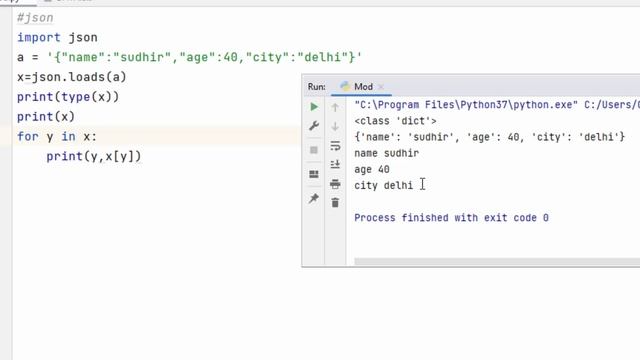Pin the Run tab with pushpin icon
640x360 pixels.
coord(314,199)
